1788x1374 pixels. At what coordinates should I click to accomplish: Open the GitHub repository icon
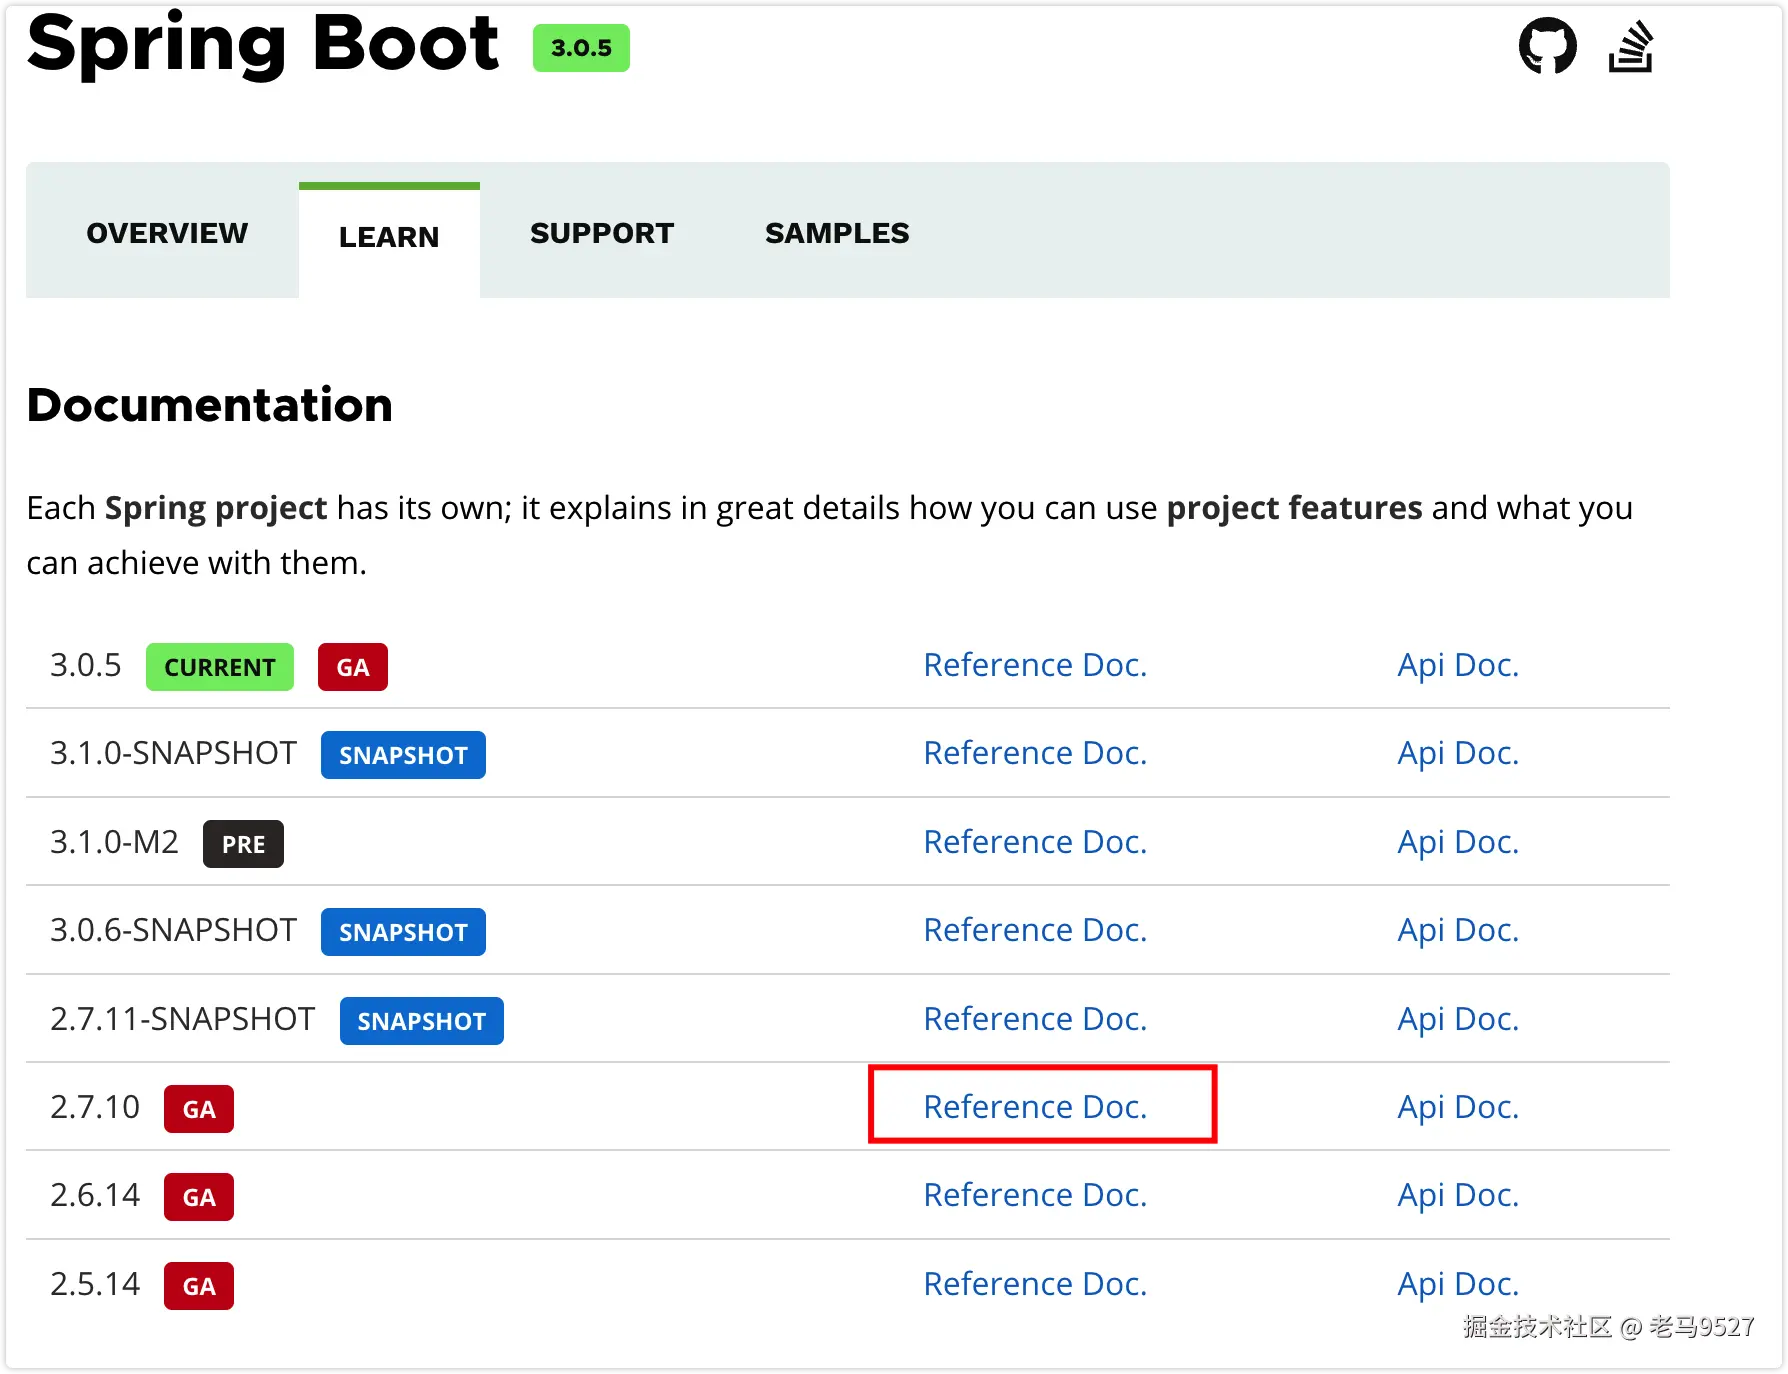coord(1547,46)
